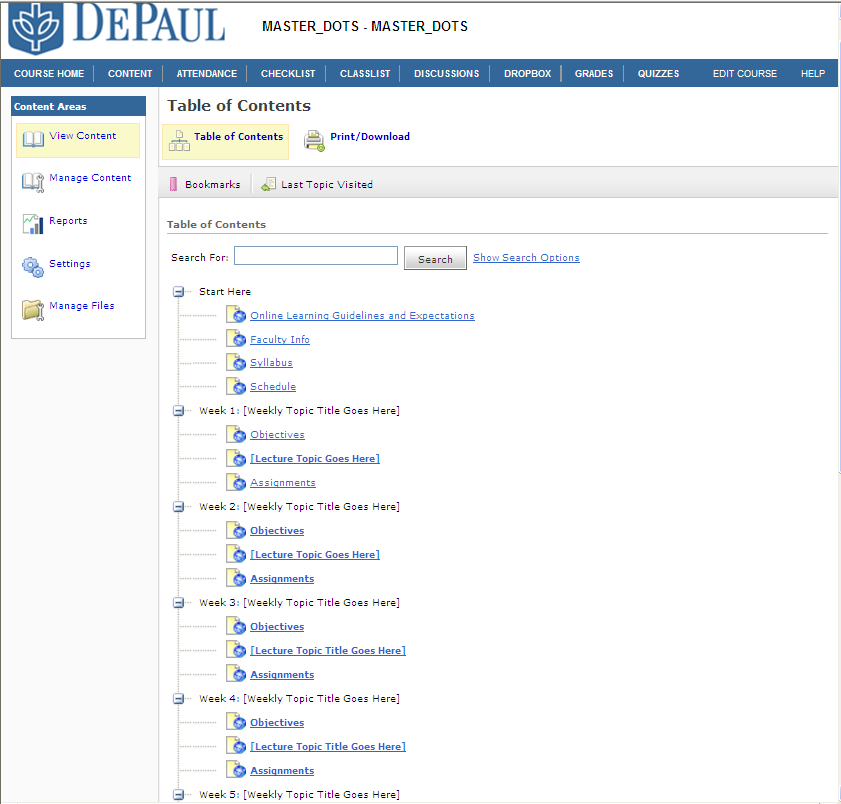Open Online Learning Guidelines and Expectations link

[362, 316]
